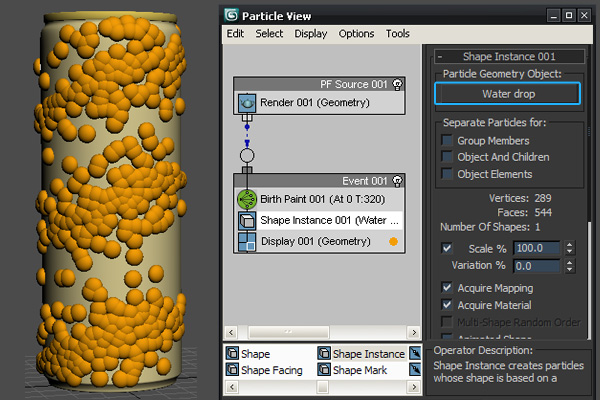600x400 pixels.
Task: Click the Shape Instance 001 cube icon
Action: click(247, 220)
